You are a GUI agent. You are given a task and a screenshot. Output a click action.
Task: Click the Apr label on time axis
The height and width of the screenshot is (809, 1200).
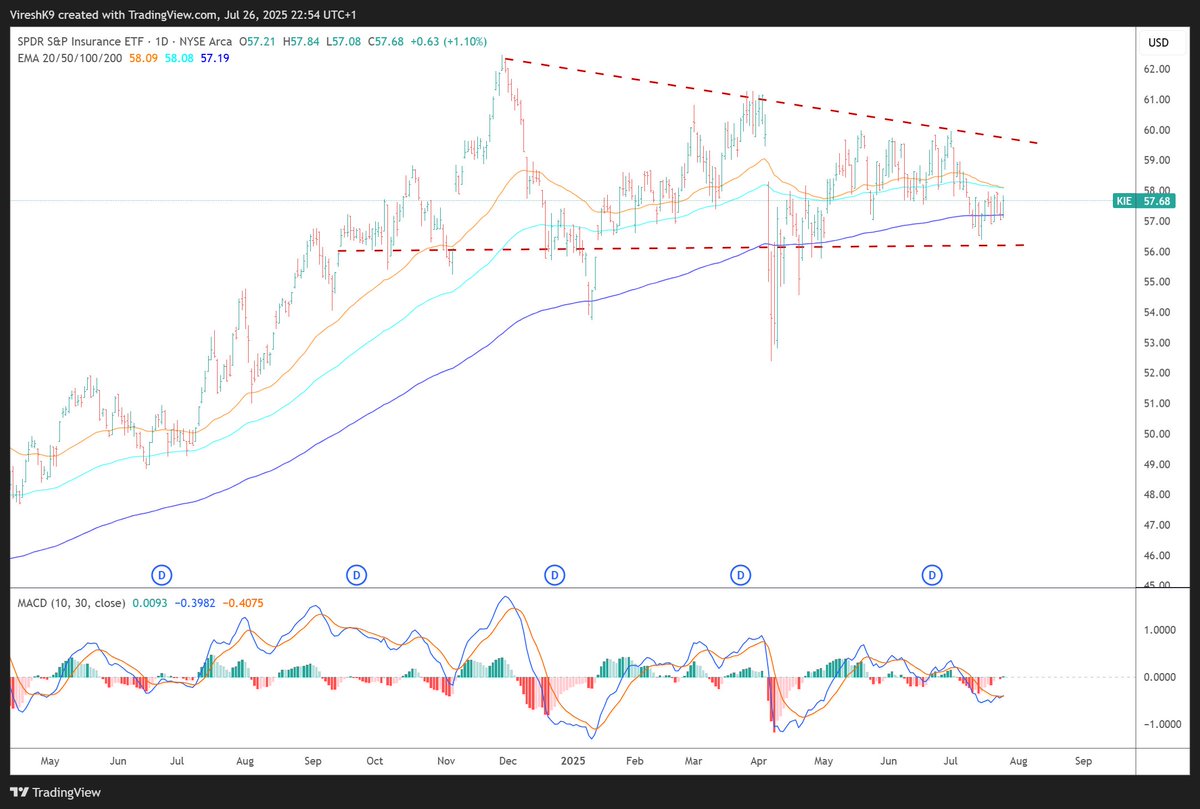[760, 761]
